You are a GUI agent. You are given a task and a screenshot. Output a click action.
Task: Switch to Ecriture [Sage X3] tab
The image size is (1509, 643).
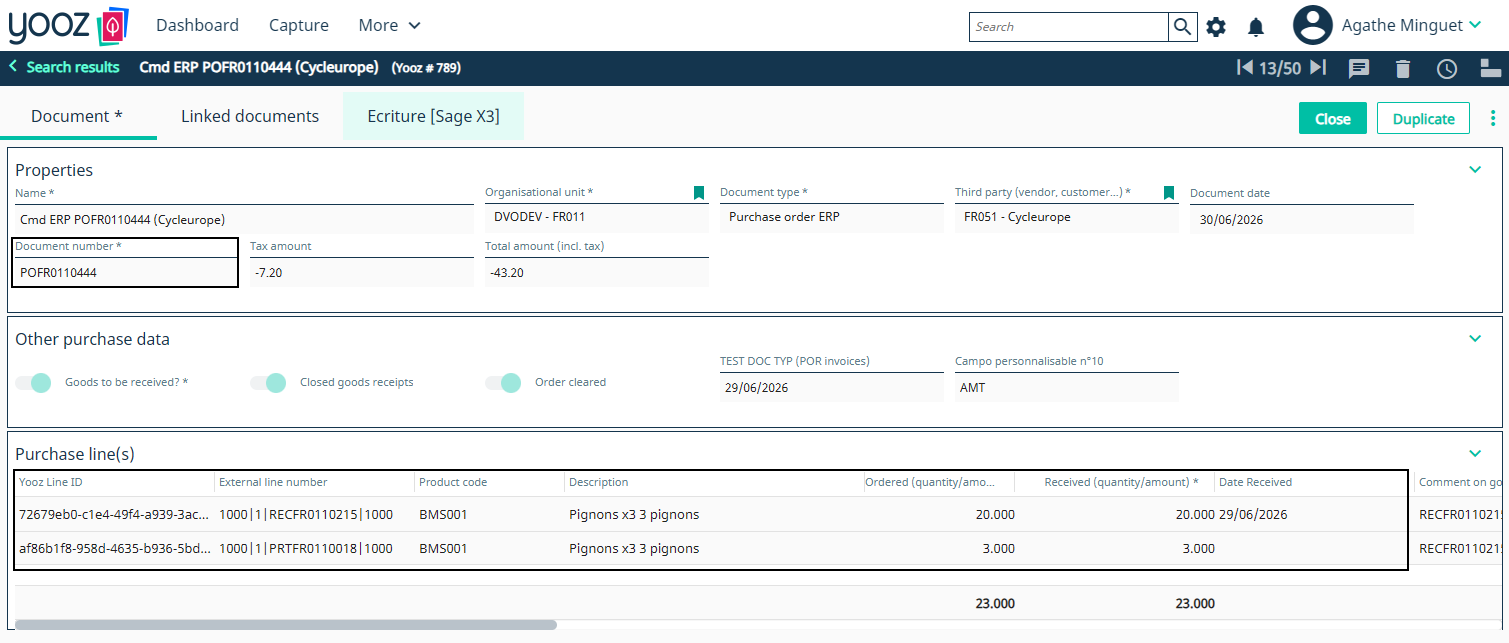pos(433,116)
